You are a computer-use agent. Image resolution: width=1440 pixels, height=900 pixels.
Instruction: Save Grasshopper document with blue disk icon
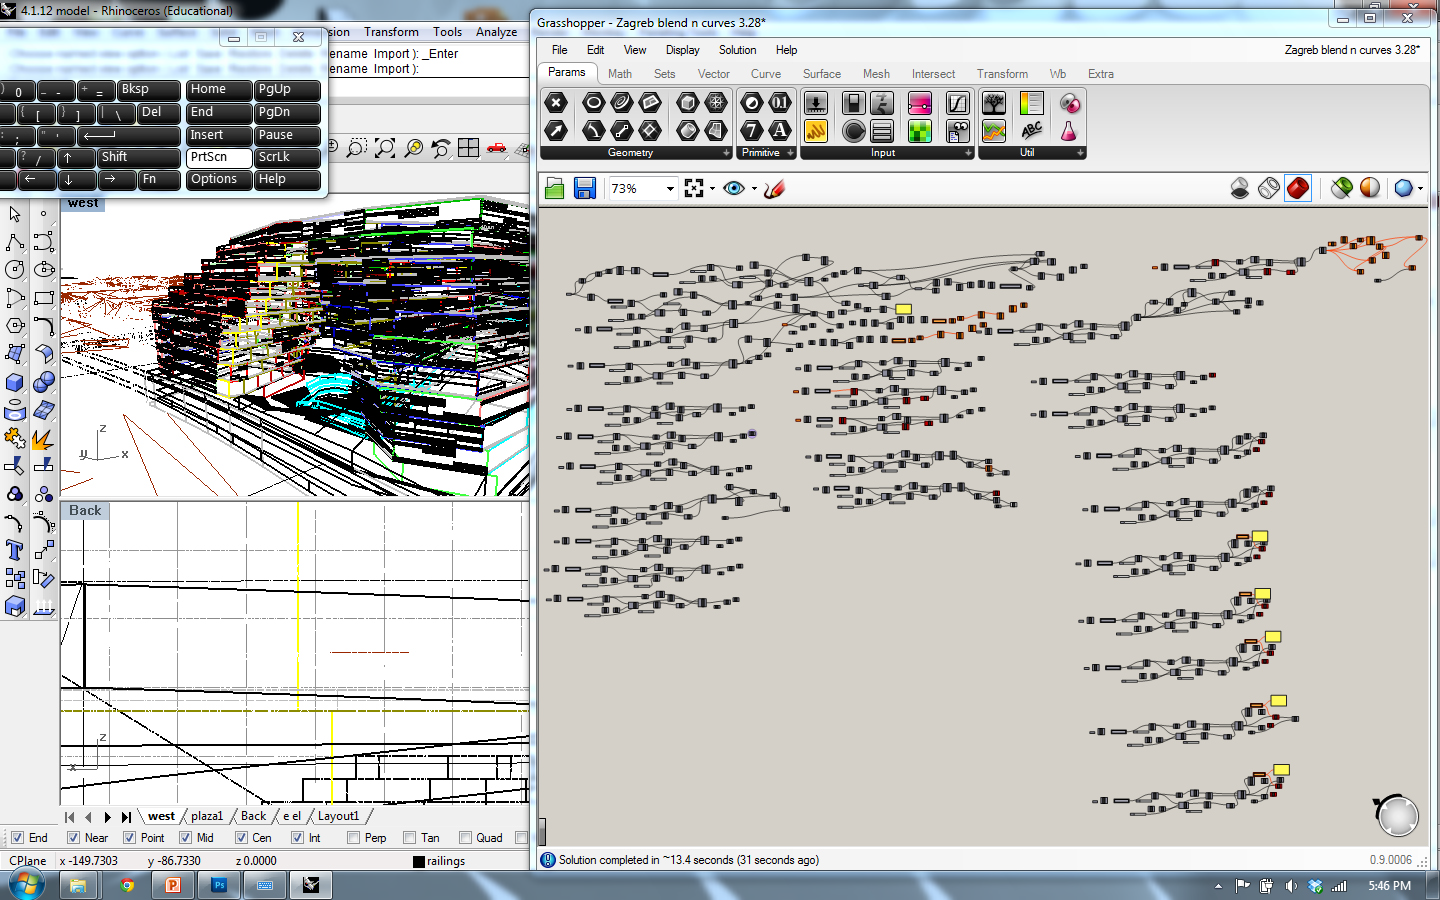[x=585, y=188]
